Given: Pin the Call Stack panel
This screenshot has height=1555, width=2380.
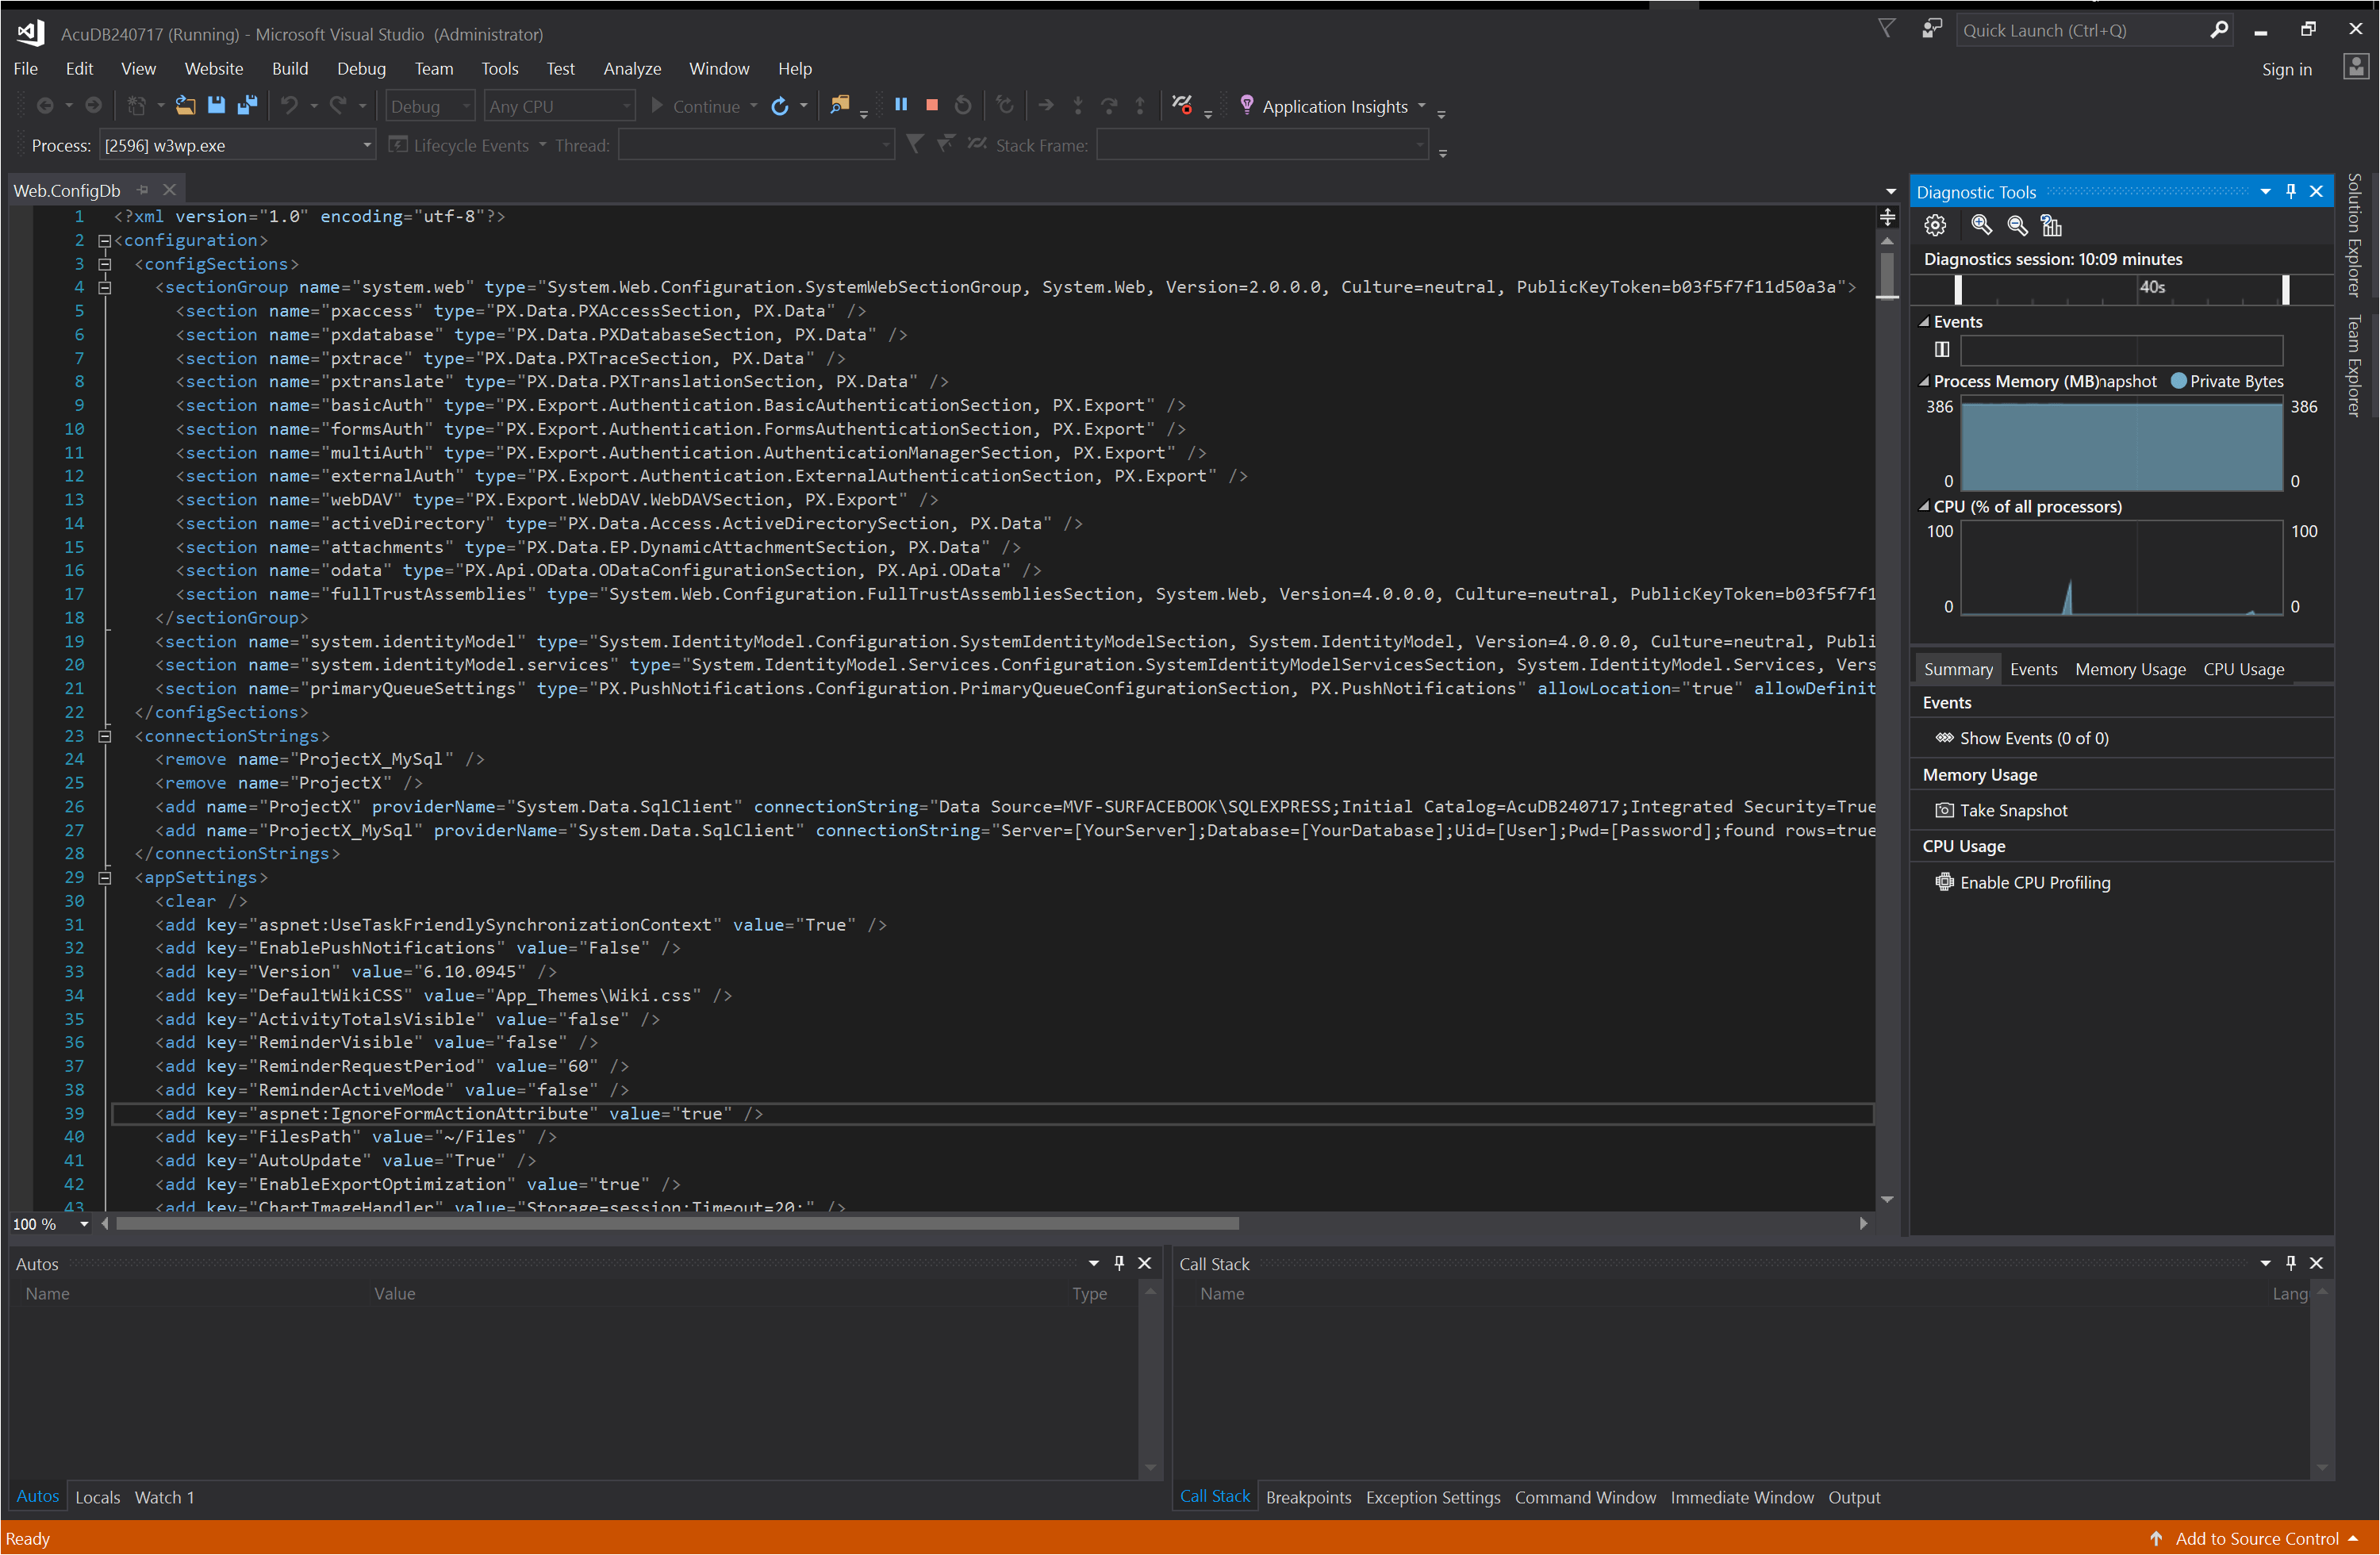Looking at the screenshot, I should 2290,1263.
